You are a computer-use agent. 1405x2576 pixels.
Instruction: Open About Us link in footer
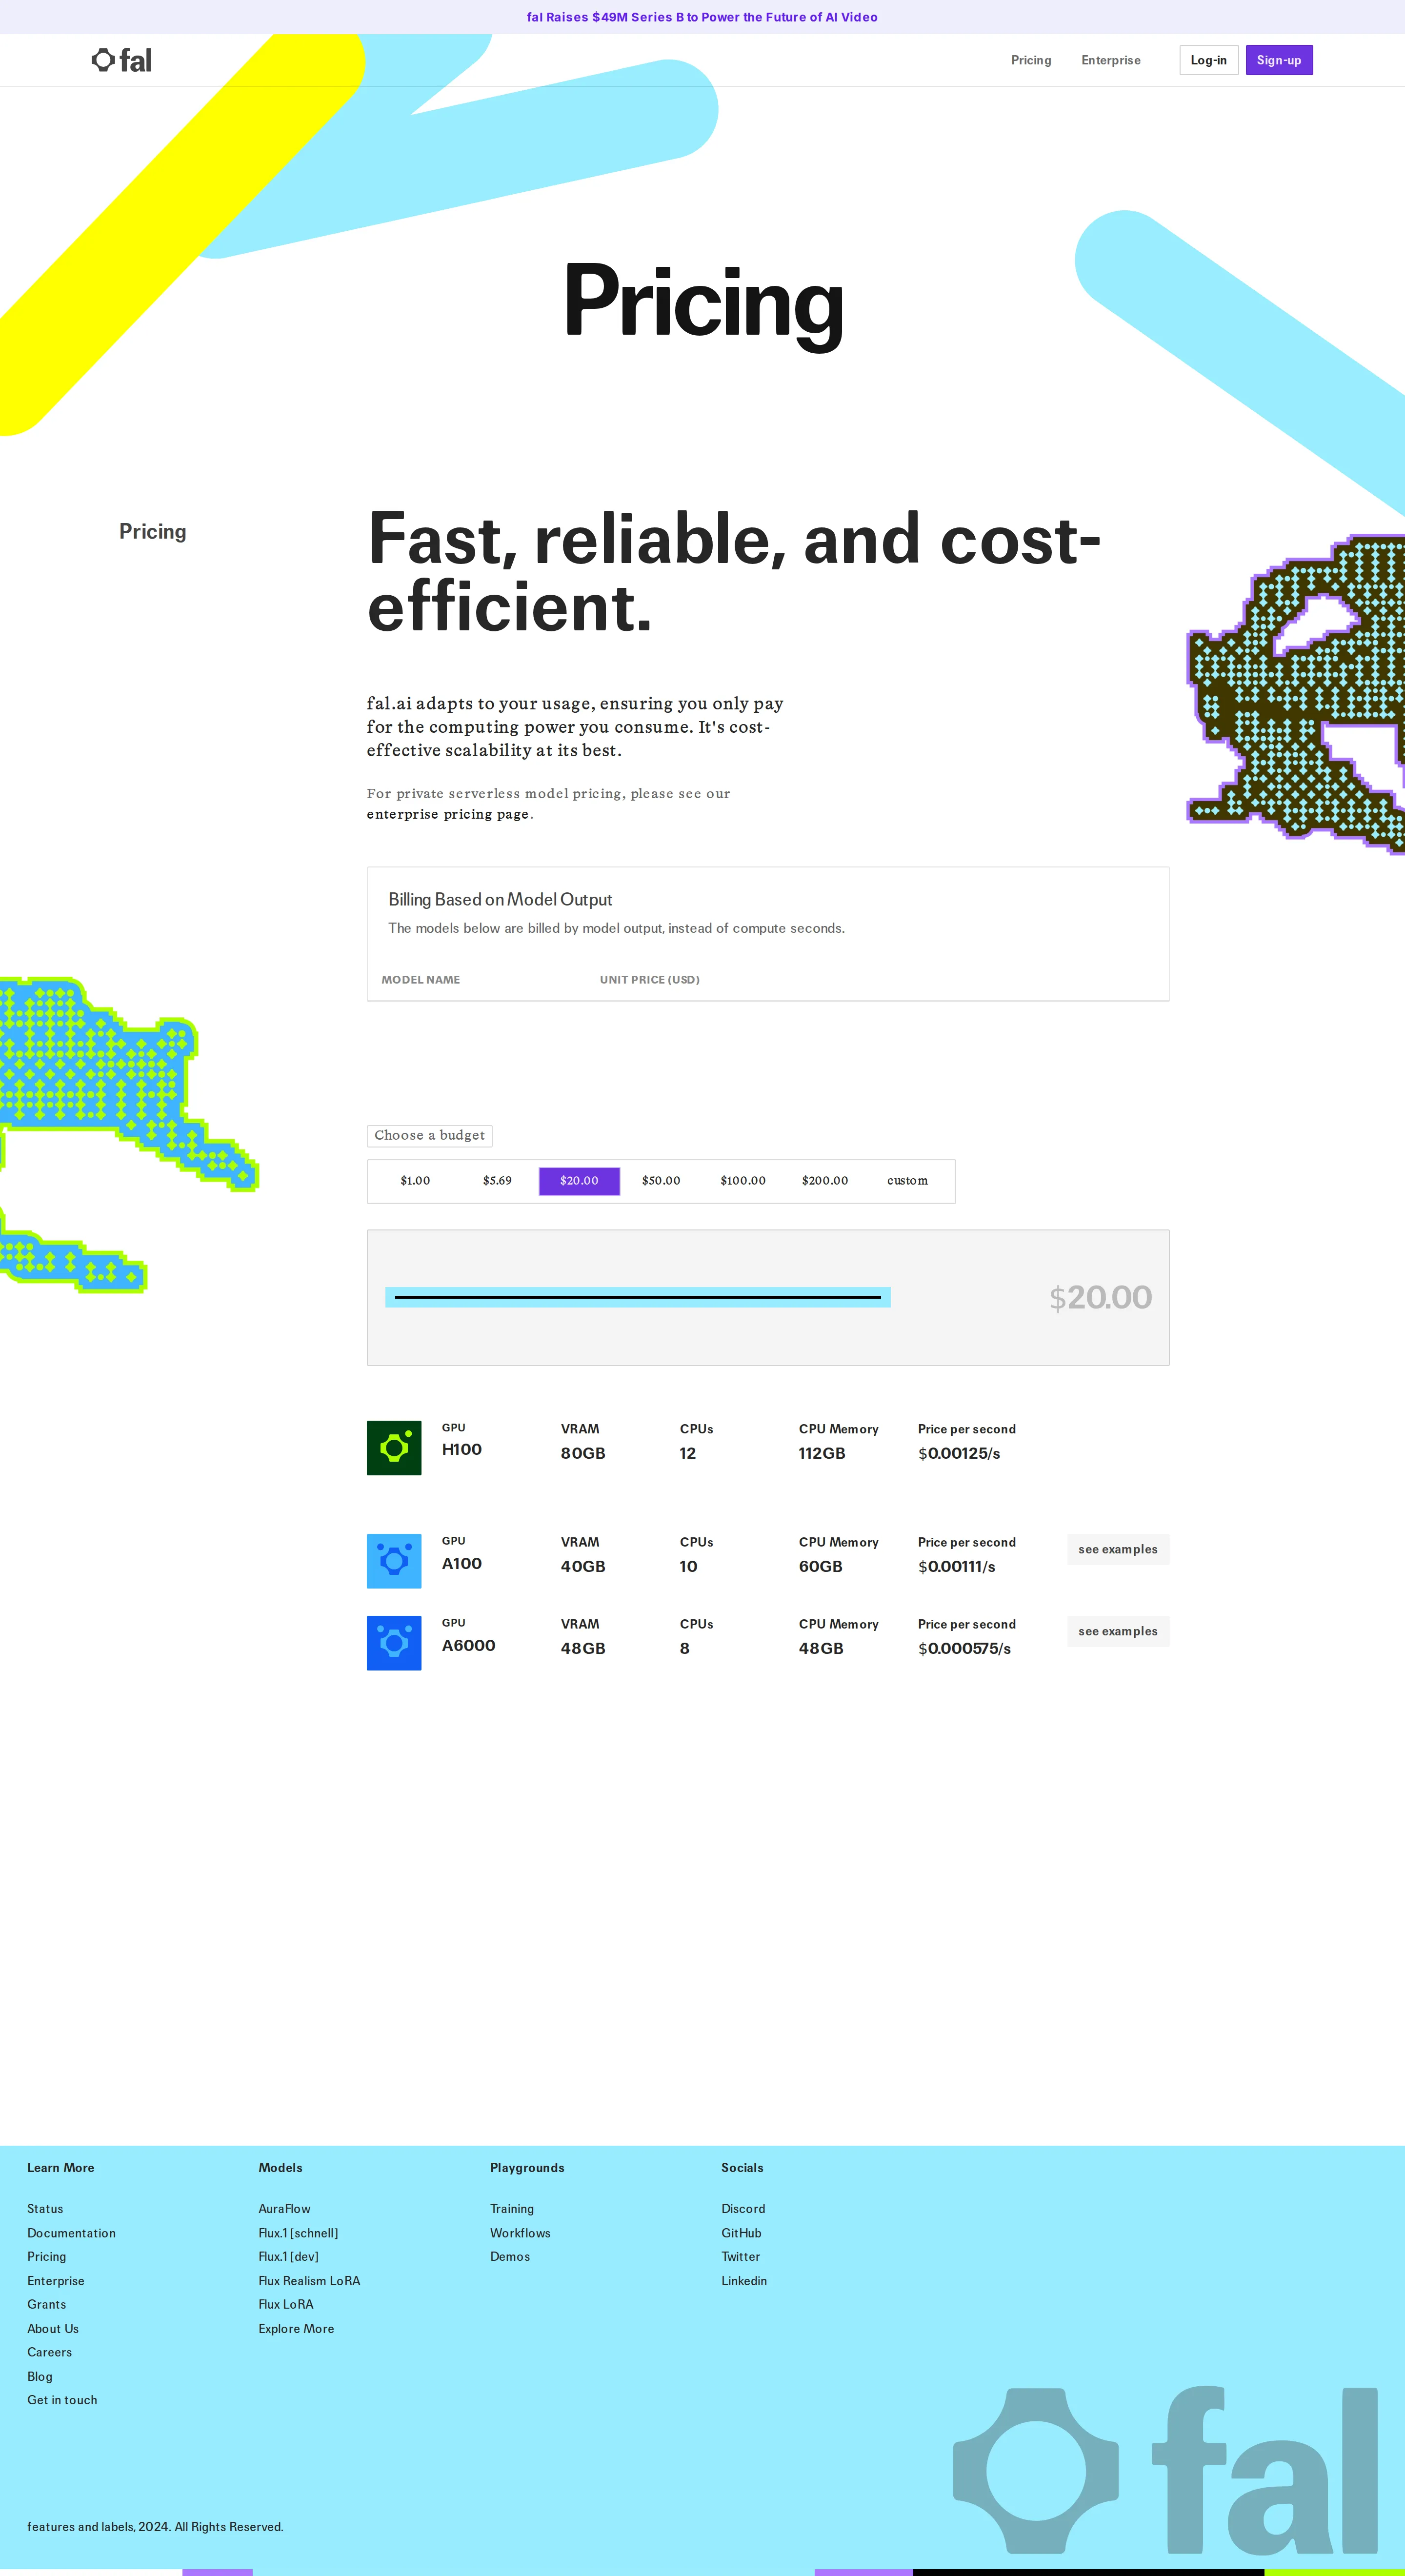(53, 2329)
